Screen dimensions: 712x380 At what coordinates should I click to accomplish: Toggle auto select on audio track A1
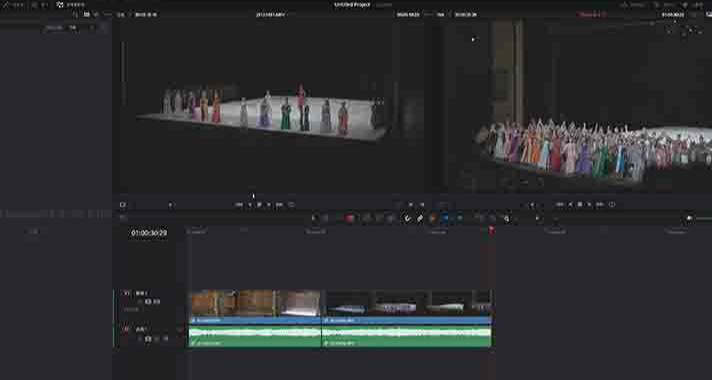pos(148,339)
